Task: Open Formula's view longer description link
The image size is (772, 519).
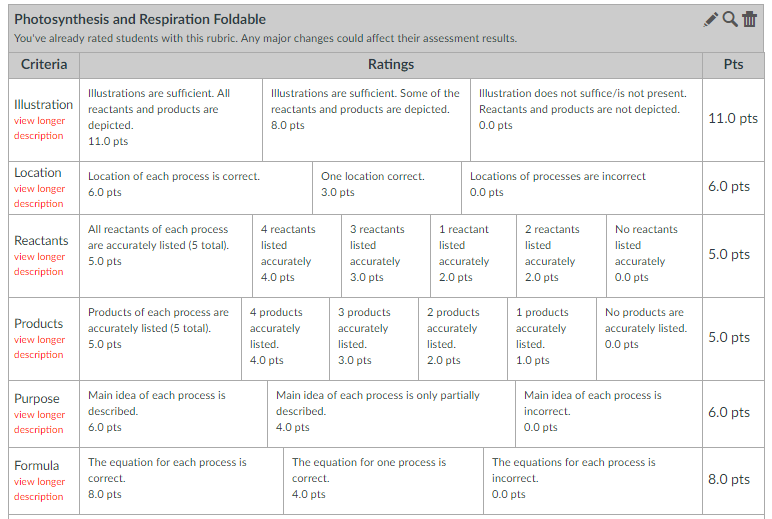Action: click(x=39, y=489)
